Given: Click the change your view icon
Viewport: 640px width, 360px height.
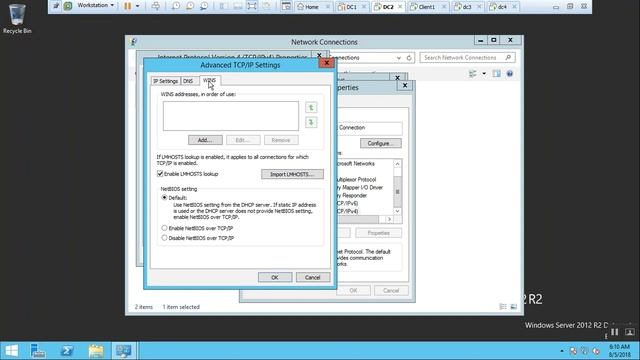Looking at the screenshot, I should [x=473, y=74].
